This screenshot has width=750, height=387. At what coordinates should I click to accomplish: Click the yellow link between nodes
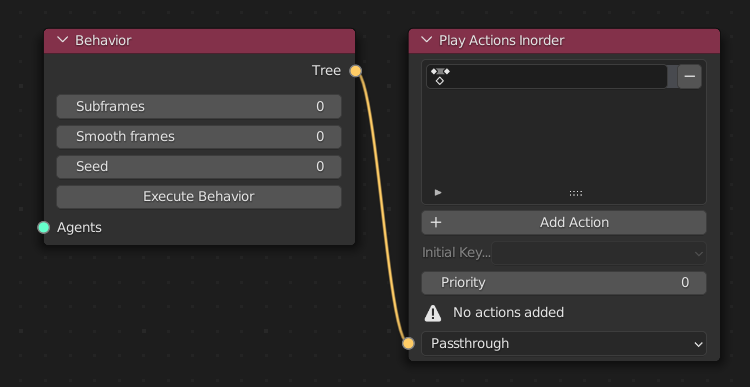point(381,207)
